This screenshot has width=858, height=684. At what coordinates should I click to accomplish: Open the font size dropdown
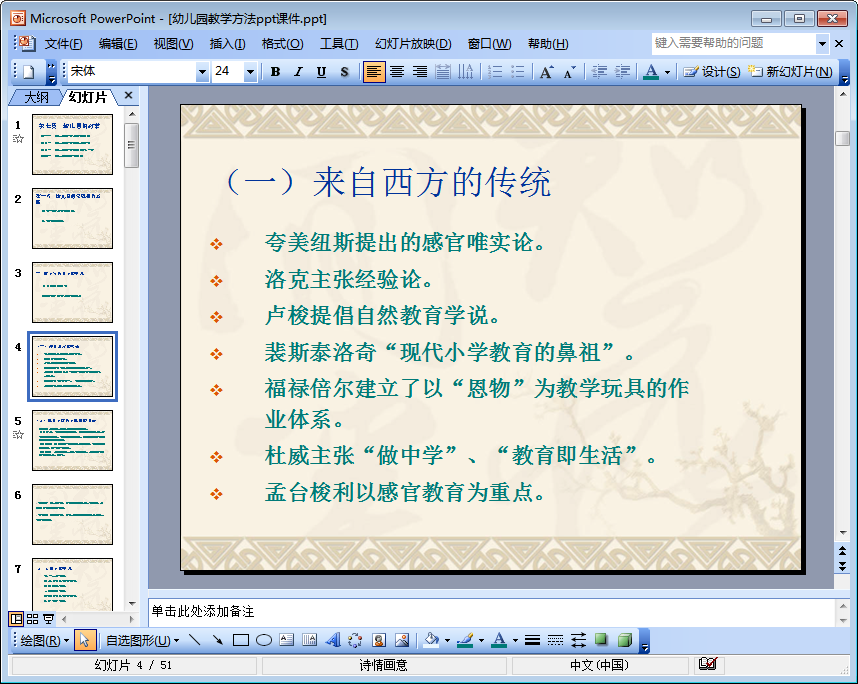250,72
